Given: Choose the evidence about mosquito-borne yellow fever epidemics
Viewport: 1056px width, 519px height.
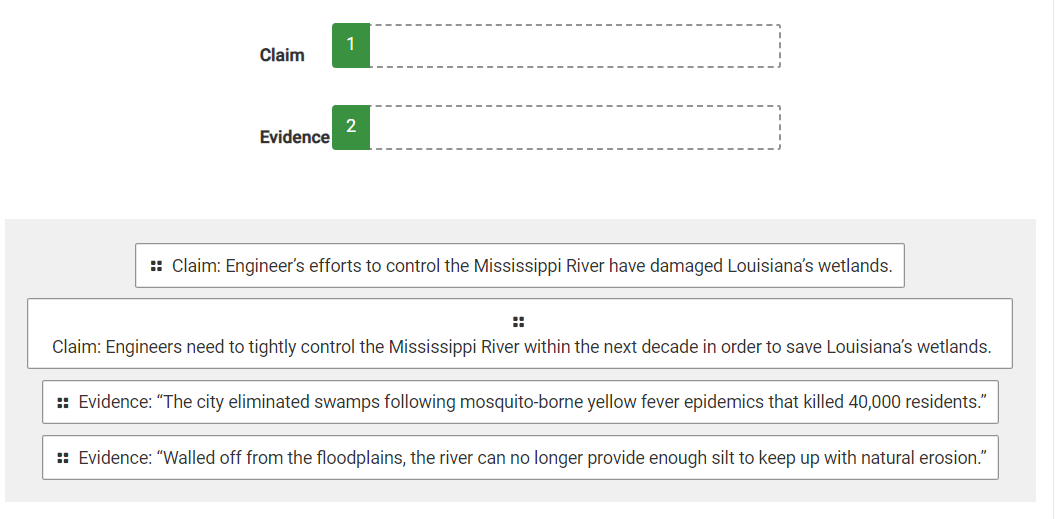Looking at the screenshot, I should pos(520,402).
